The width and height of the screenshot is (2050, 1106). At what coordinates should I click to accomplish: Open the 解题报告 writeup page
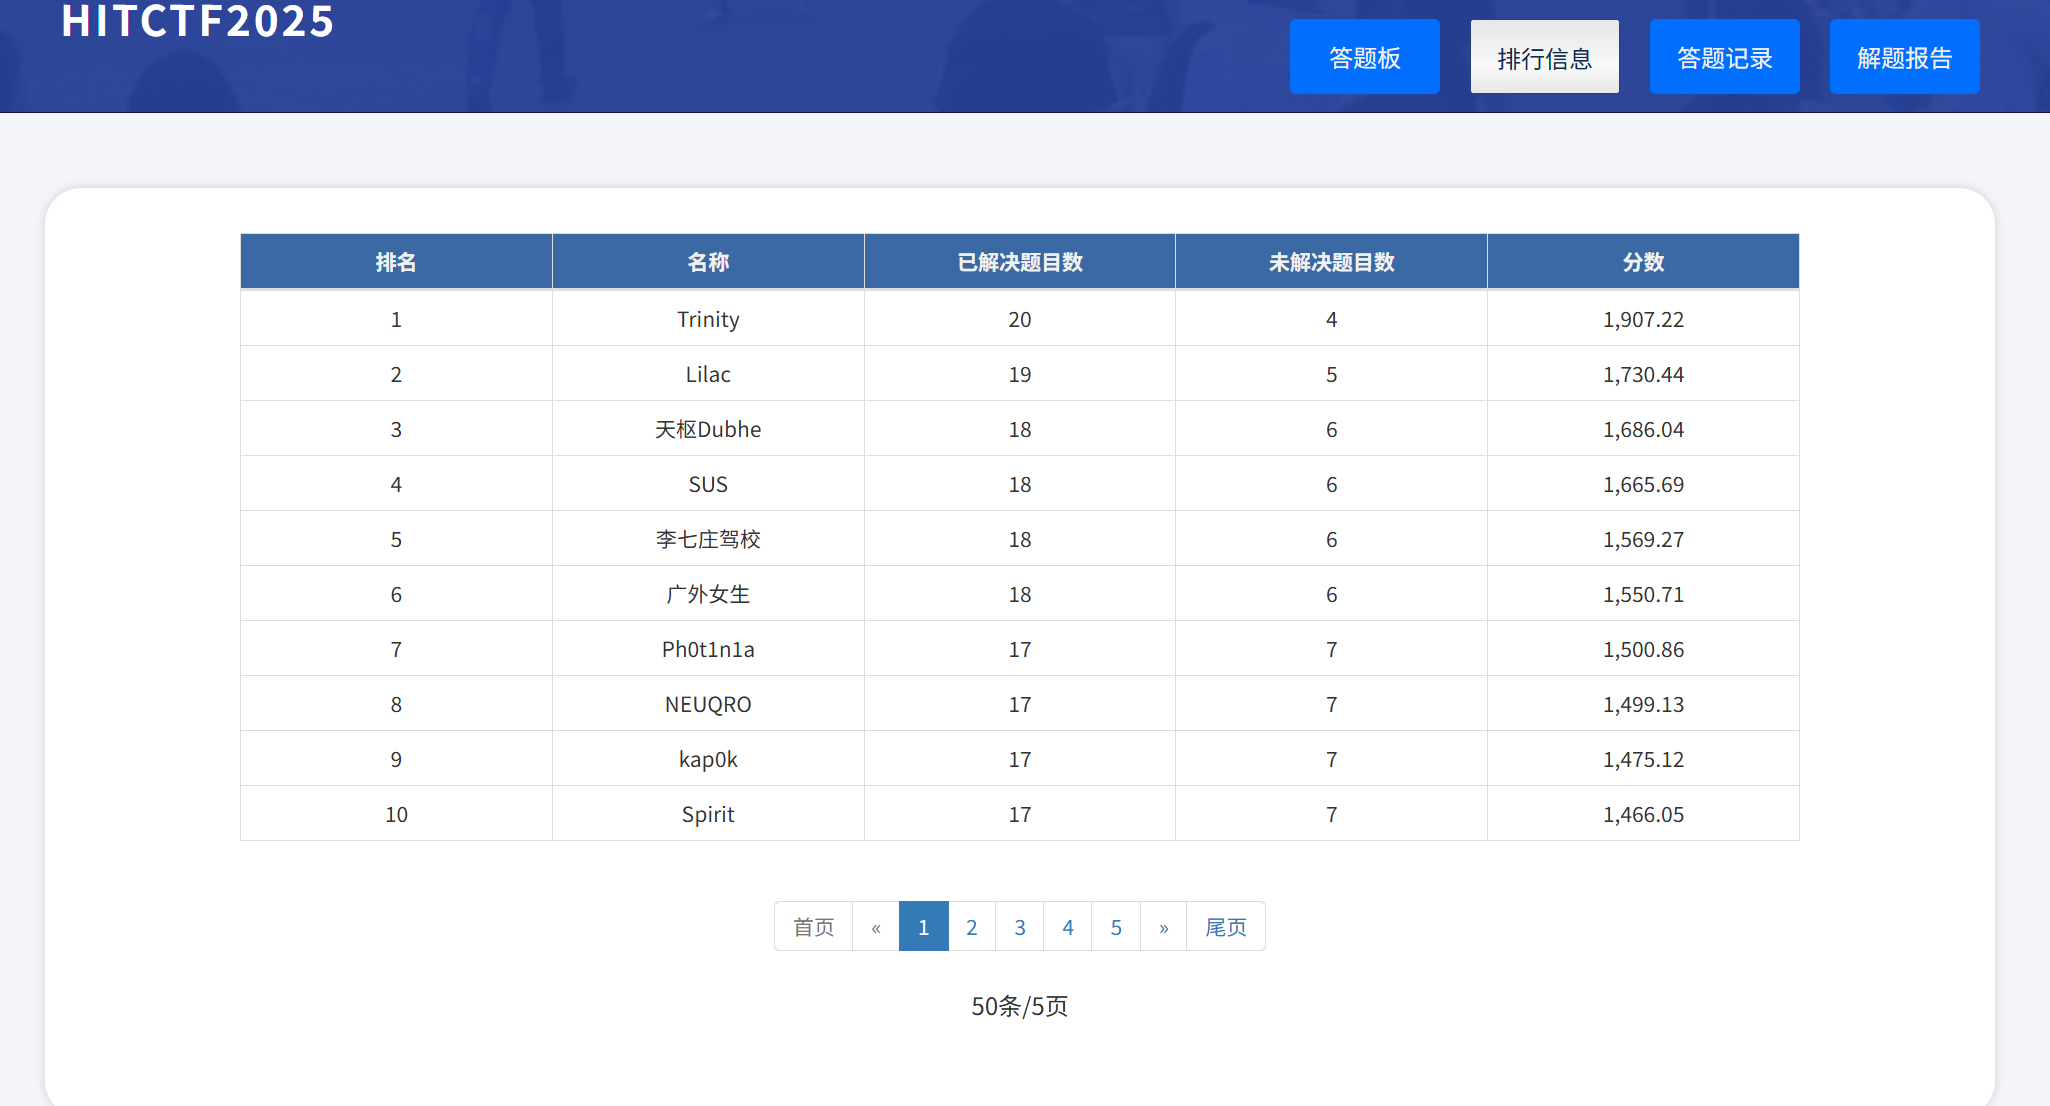pyautogui.click(x=1904, y=57)
